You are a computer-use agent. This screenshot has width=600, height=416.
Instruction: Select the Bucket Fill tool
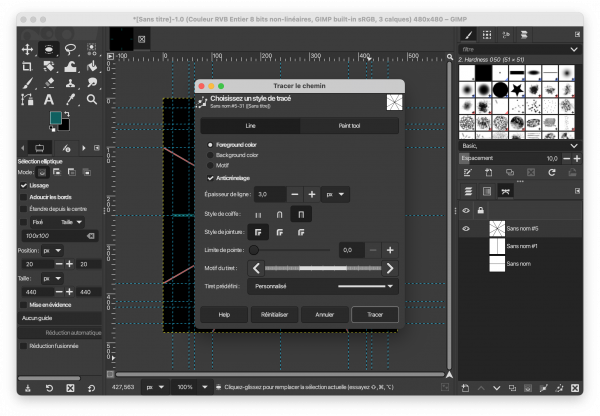(x=91, y=66)
